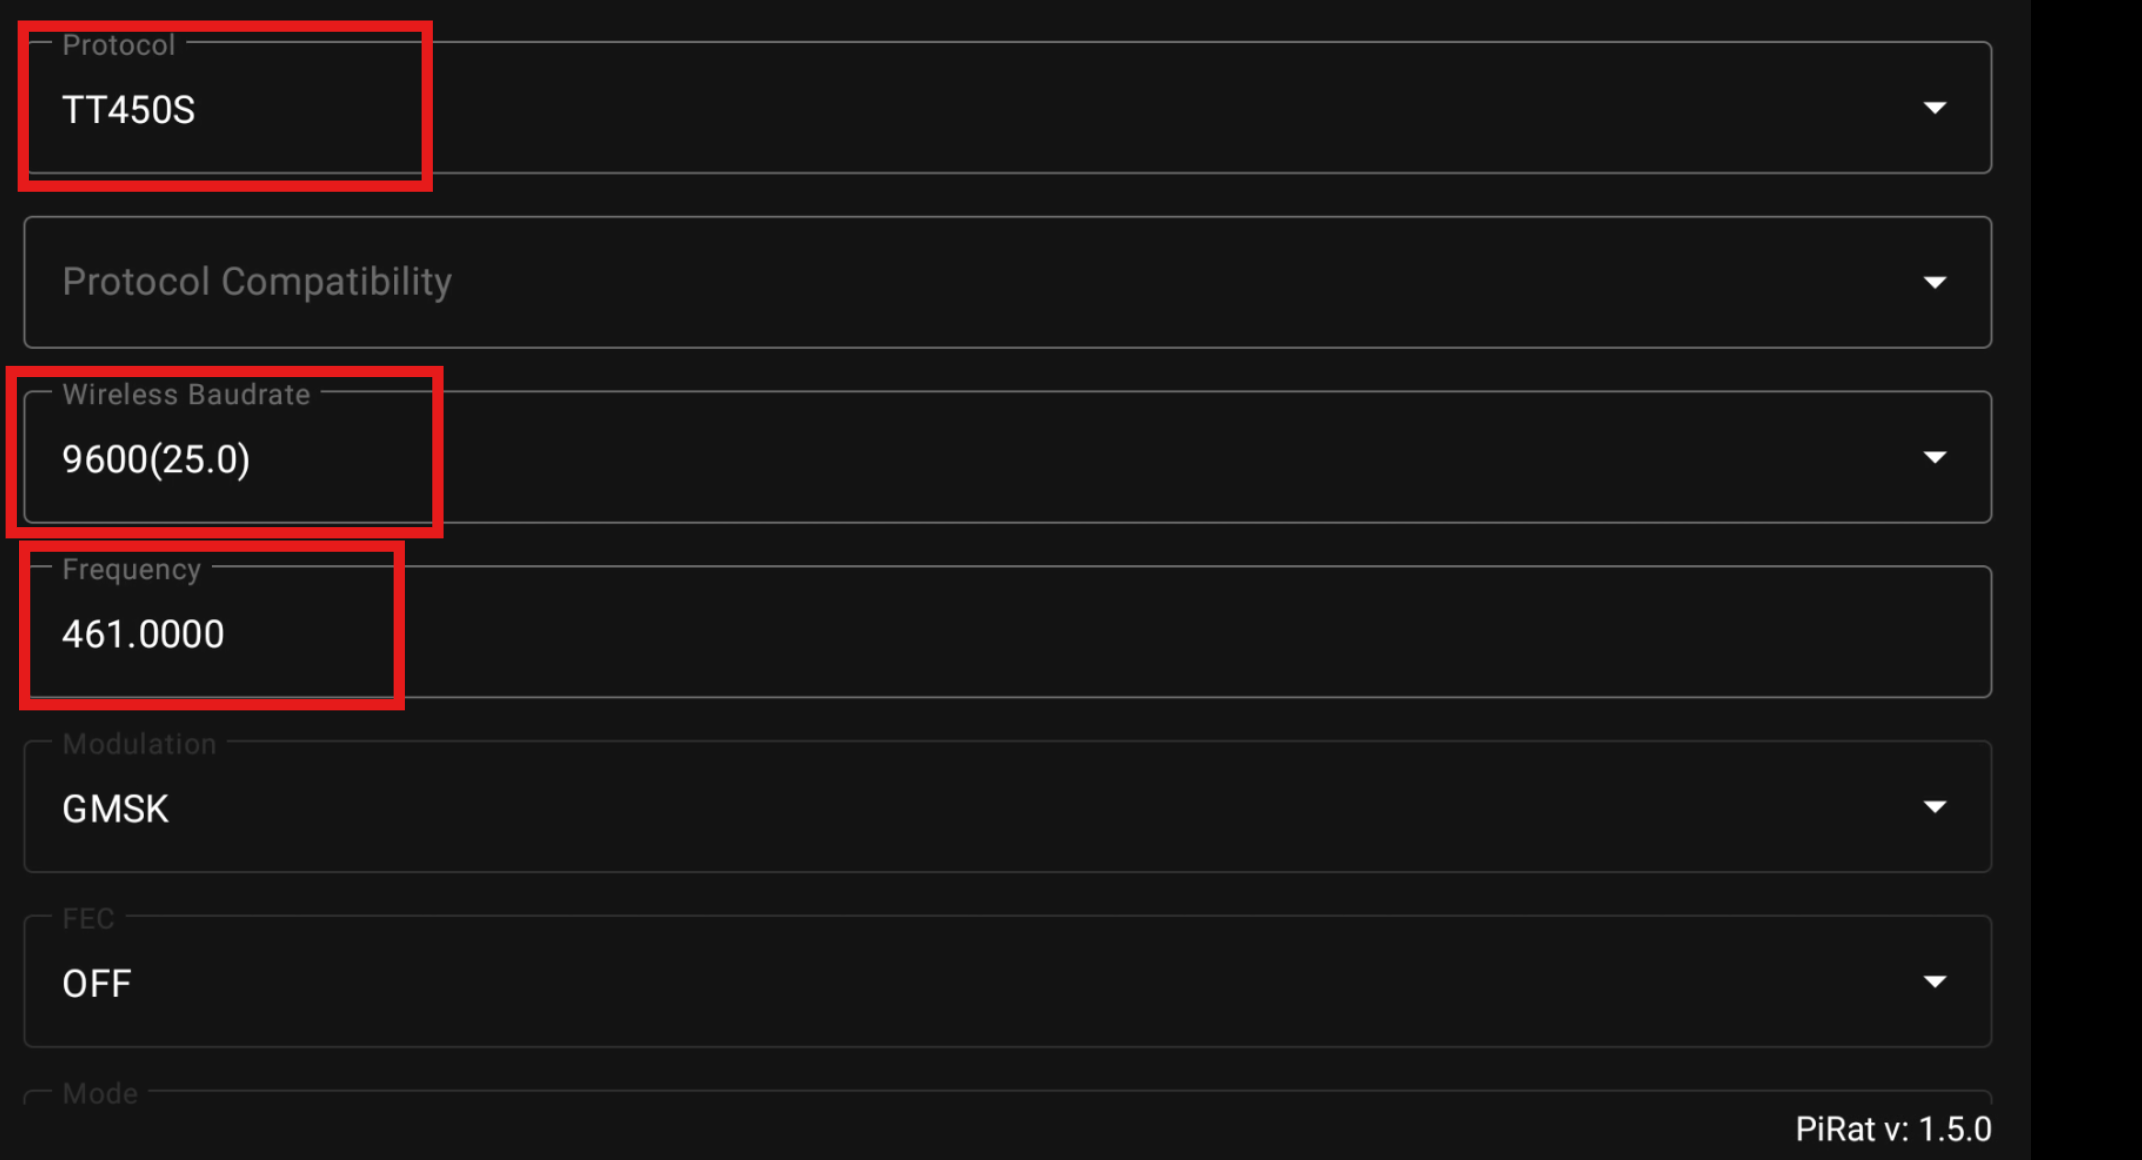Image resolution: width=2142 pixels, height=1160 pixels.
Task: Select the TT450S protocol value
Action: (129, 110)
